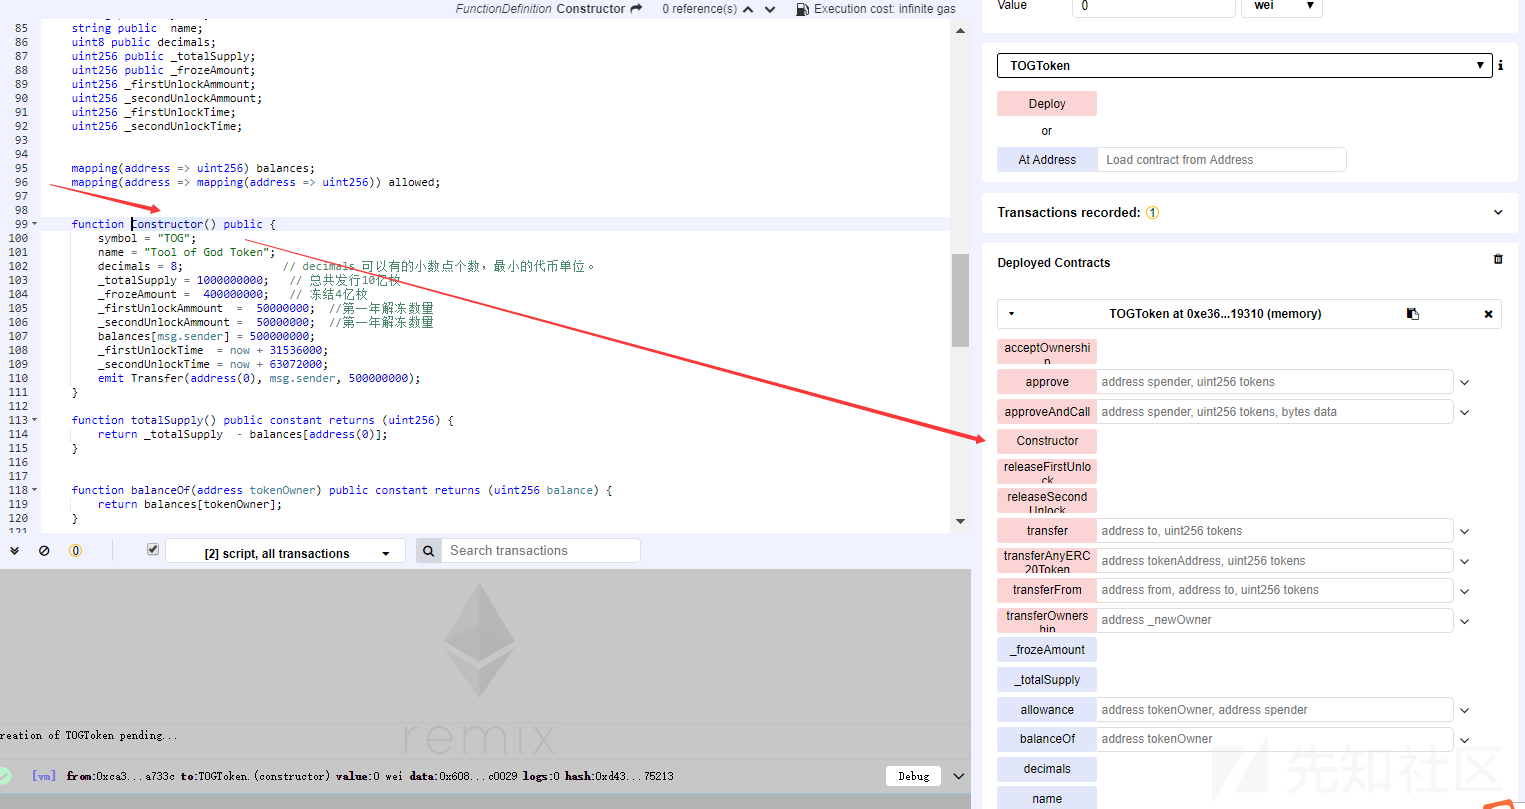1525x809 pixels.
Task: Click the contract info icon beside TOGToken
Action: [1500, 65]
